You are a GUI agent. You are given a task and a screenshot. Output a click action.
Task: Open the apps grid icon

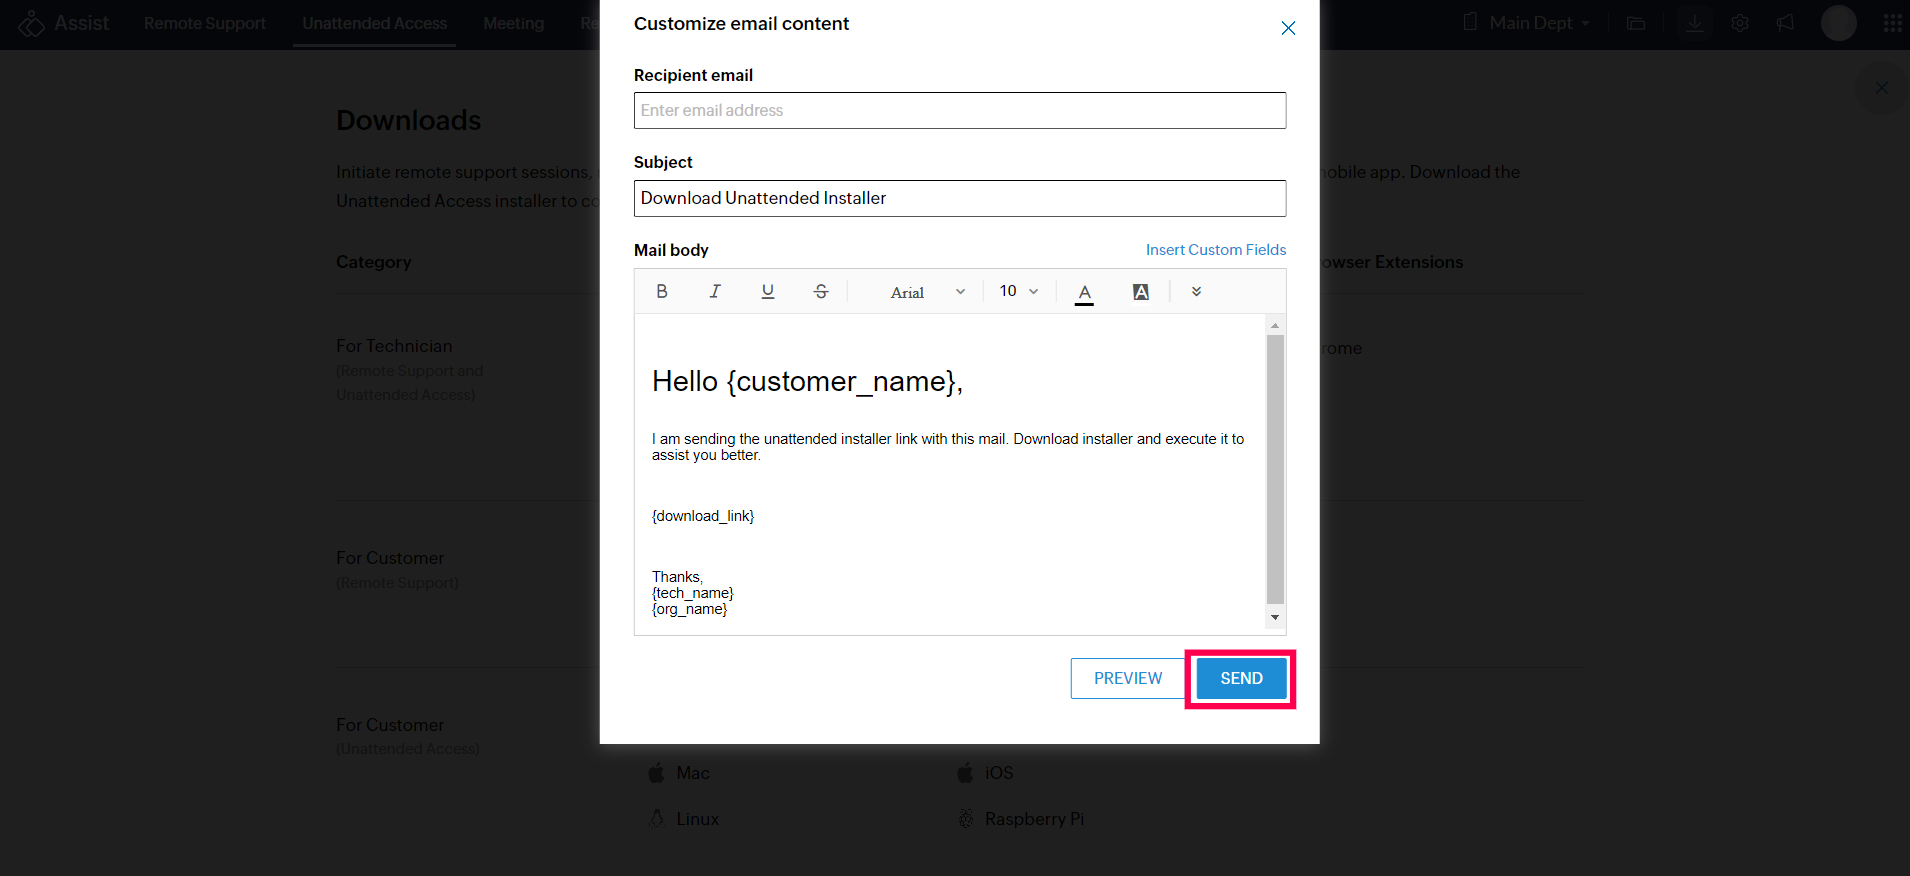pyautogui.click(x=1892, y=23)
